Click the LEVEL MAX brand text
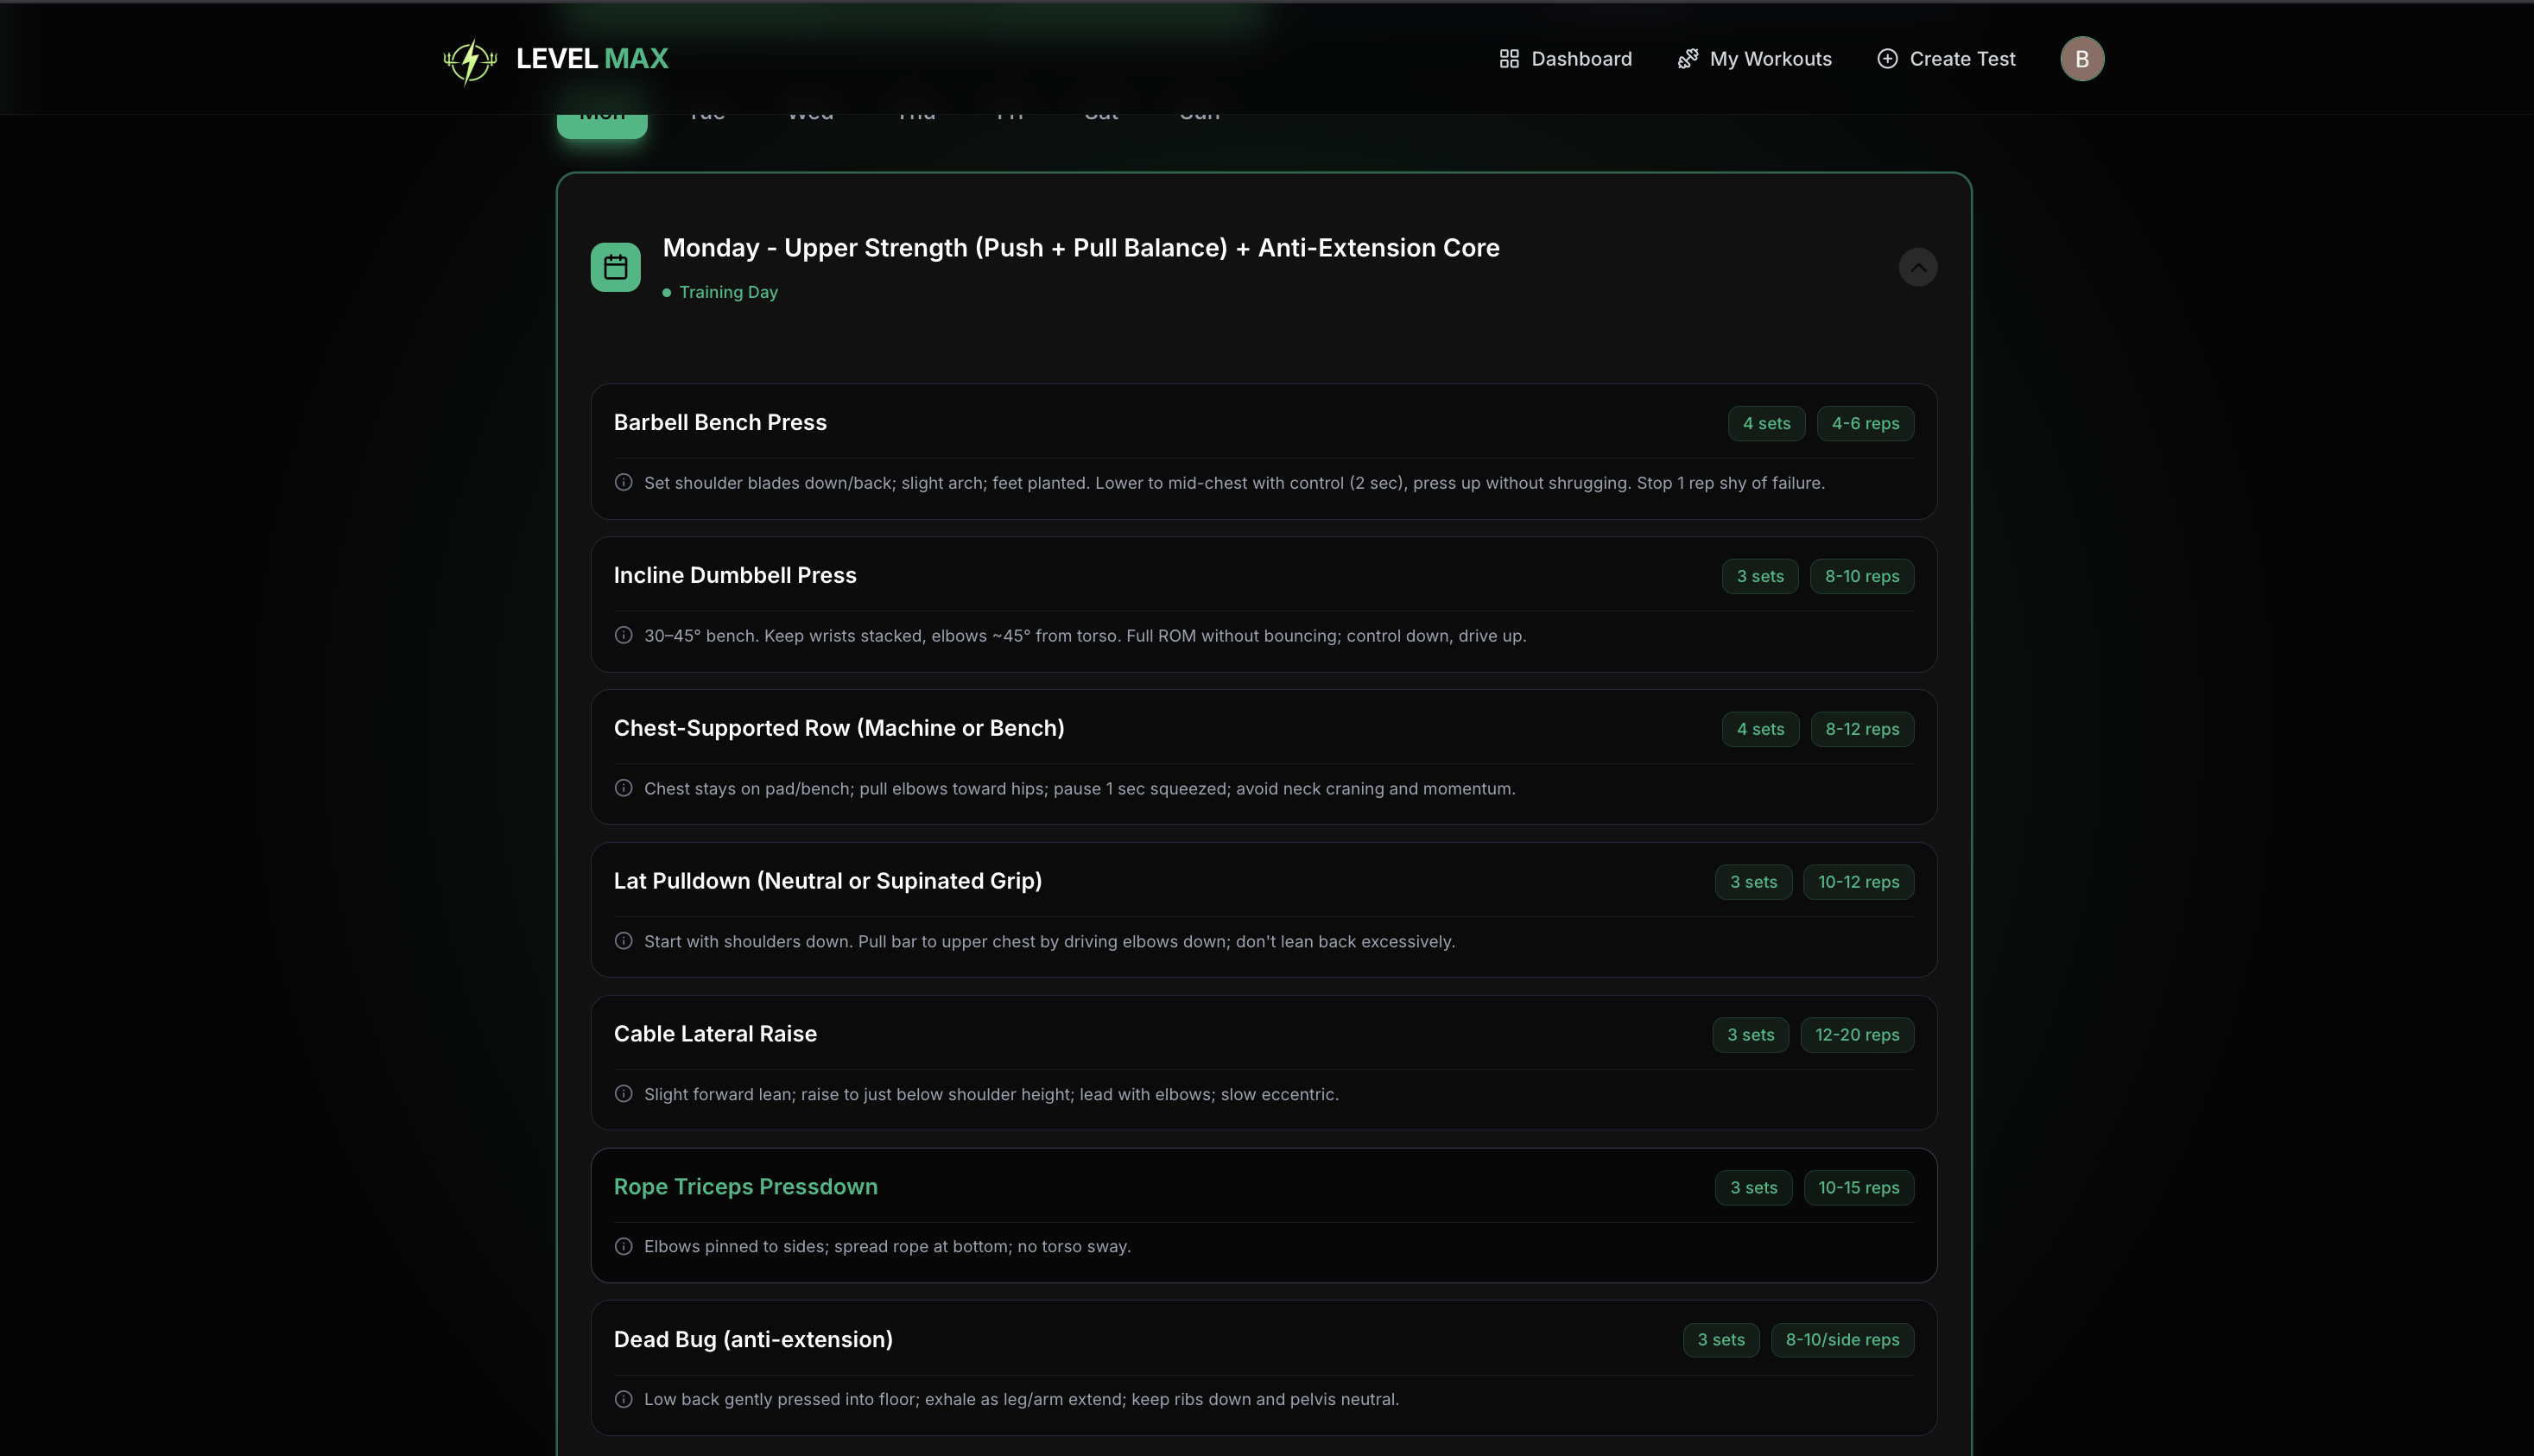Viewport: 2534px width, 1456px height. coord(592,59)
